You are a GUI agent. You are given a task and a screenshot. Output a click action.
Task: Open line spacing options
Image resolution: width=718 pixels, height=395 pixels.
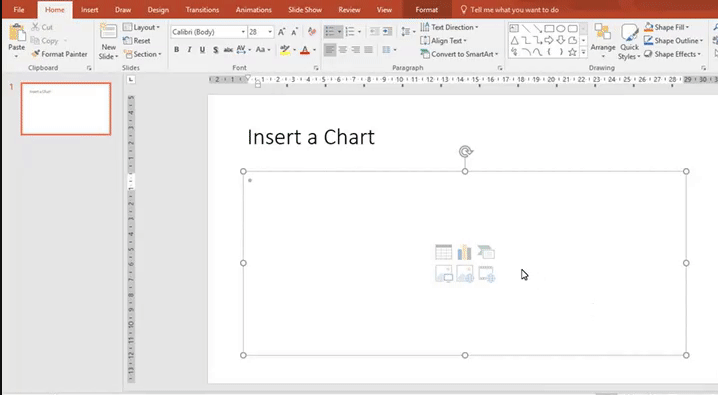(408, 32)
